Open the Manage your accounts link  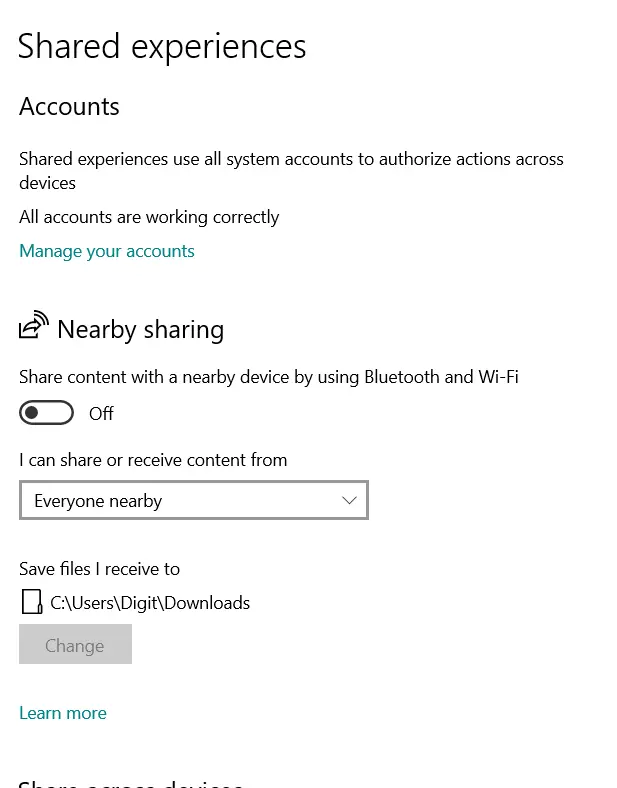pyautogui.click(x=107, y=251)
